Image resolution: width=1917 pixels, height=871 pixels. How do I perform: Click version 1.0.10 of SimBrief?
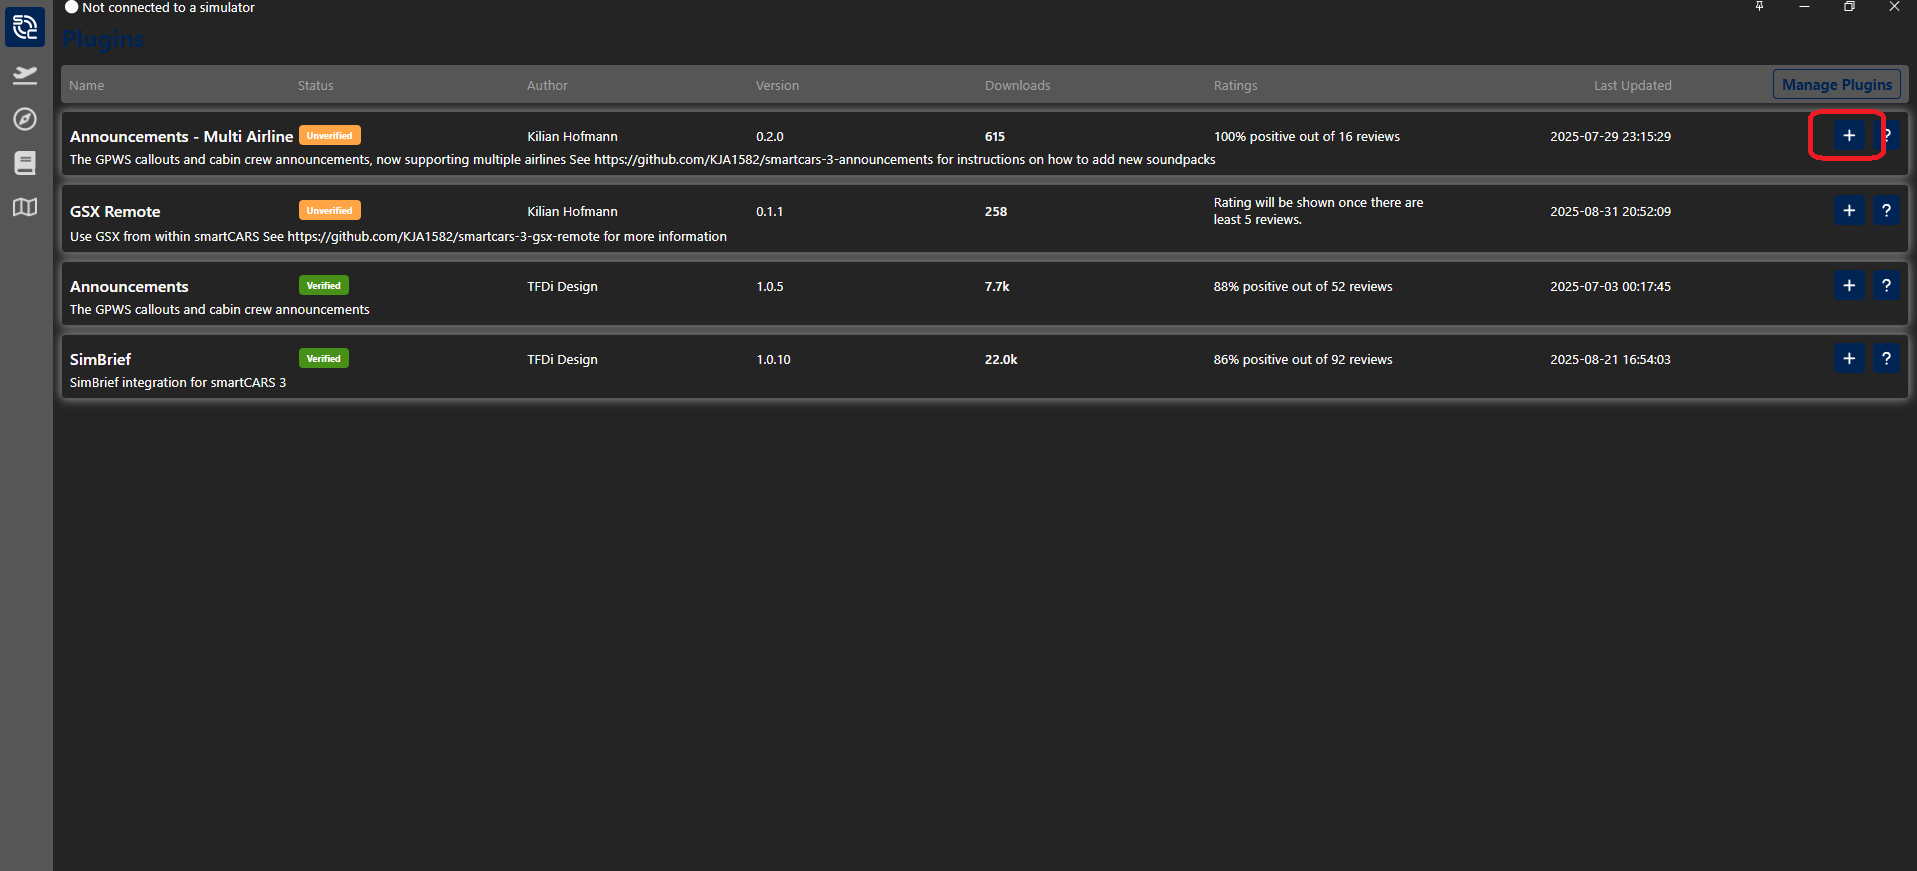[773, 360]
